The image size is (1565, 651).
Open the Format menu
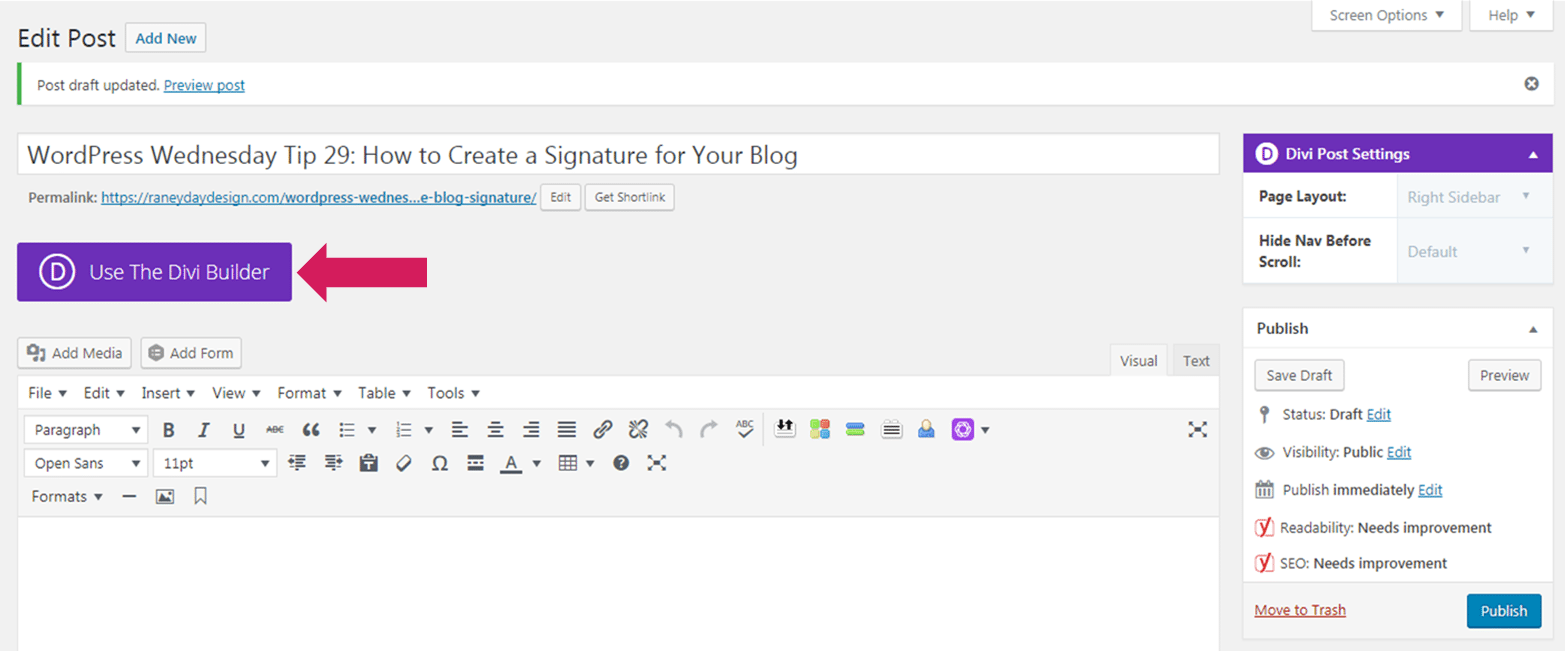pos(309,393)
